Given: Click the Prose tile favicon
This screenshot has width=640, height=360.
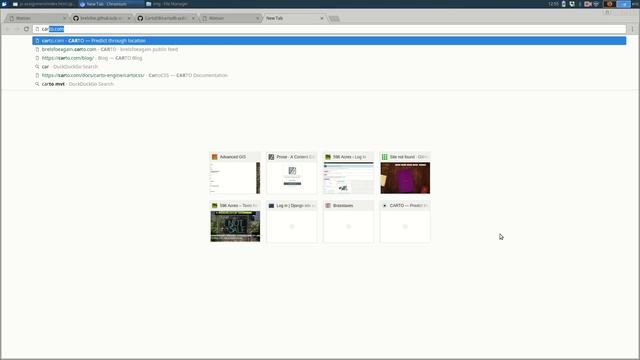Looking at the screenshot, I should point(271,157).
